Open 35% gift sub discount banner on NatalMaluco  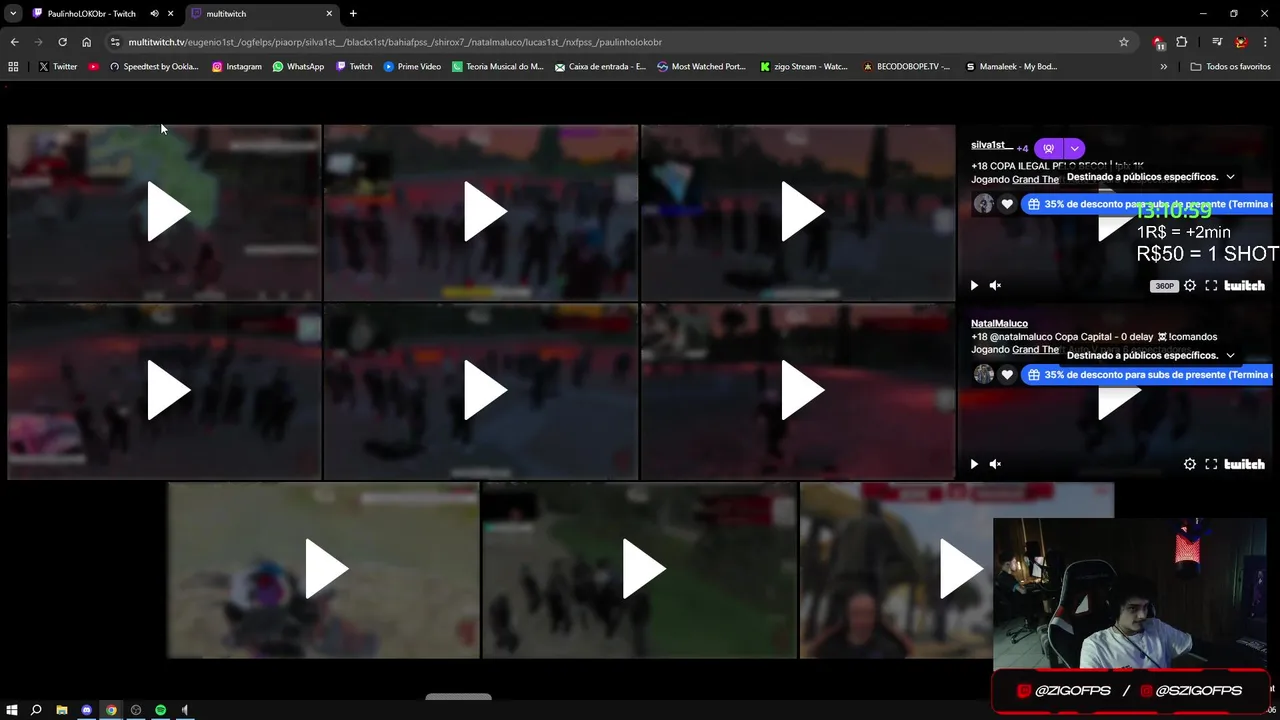coord(1148,374)
